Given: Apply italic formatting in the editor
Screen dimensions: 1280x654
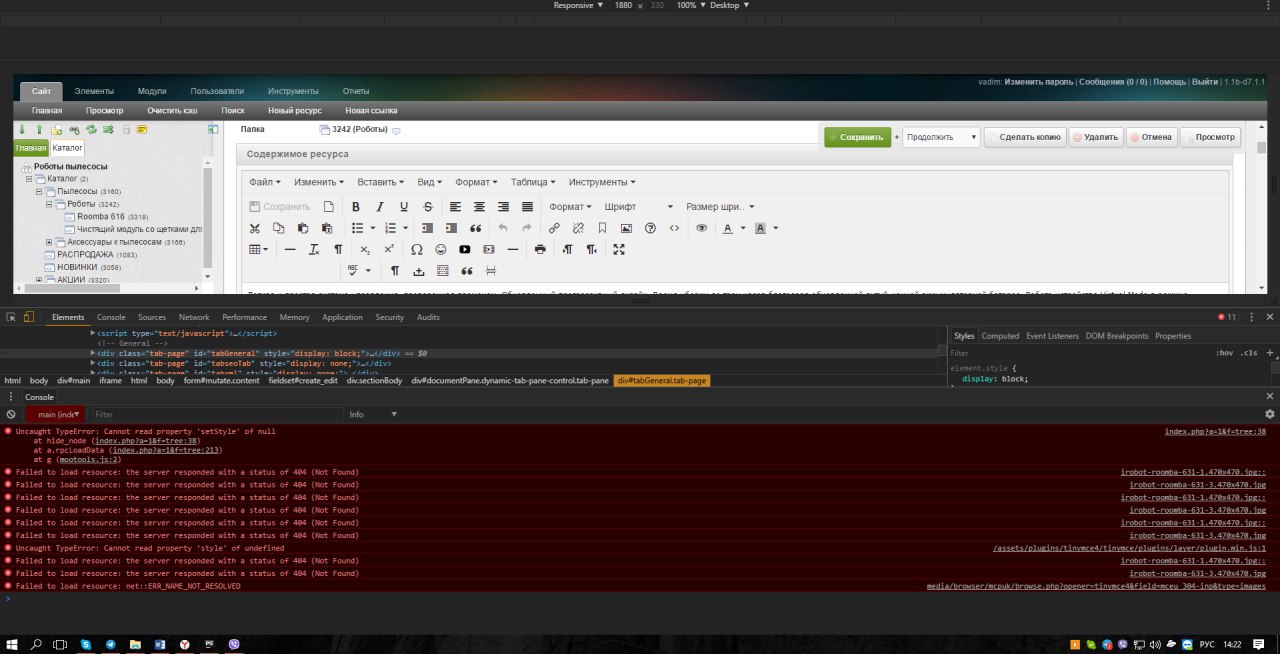Looking at the screenshot, I should point(380,207).
